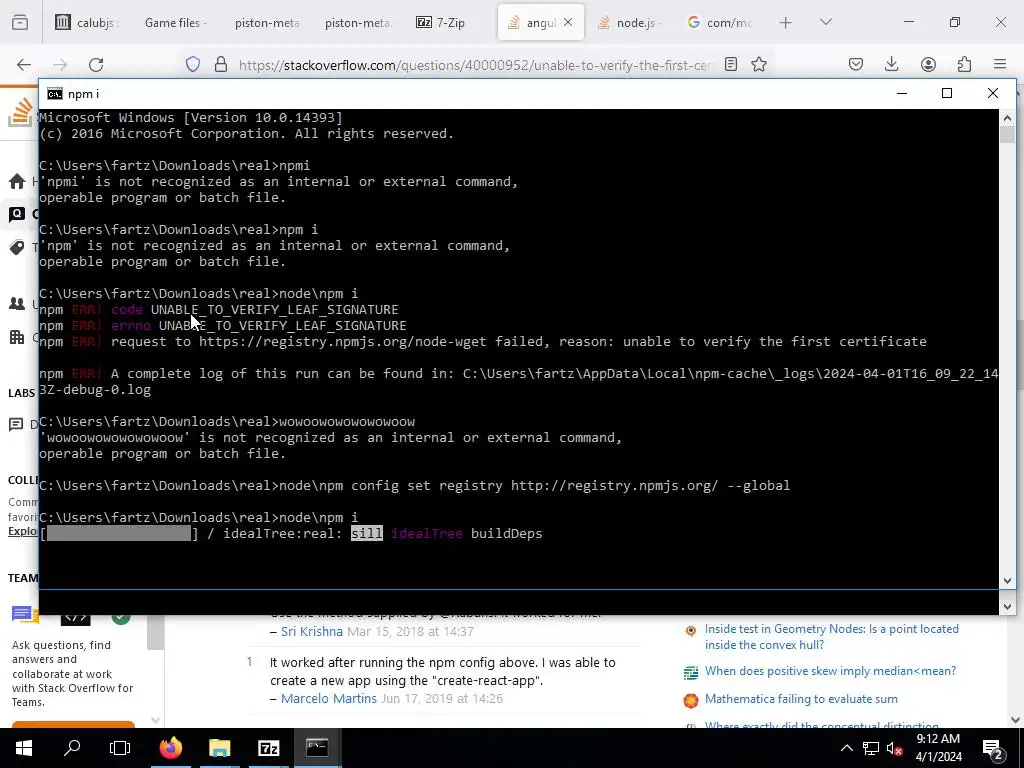Open Marcelo Martins' user profile
This screenshot has width=1024, height=768.
tap(328, 699)
